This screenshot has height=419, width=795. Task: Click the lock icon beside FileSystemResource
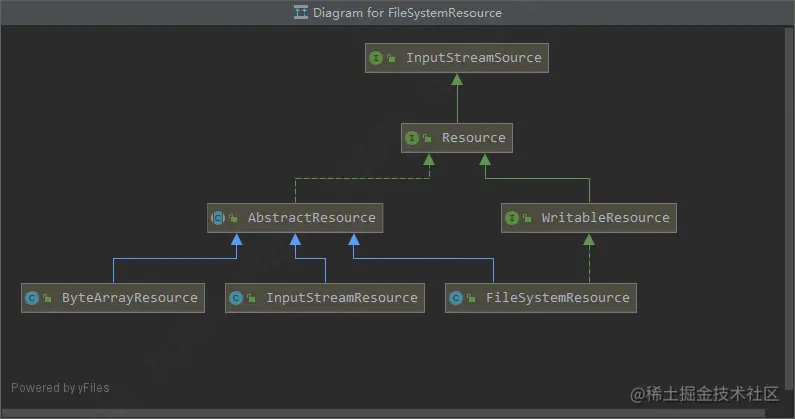(x=471, y=298)
